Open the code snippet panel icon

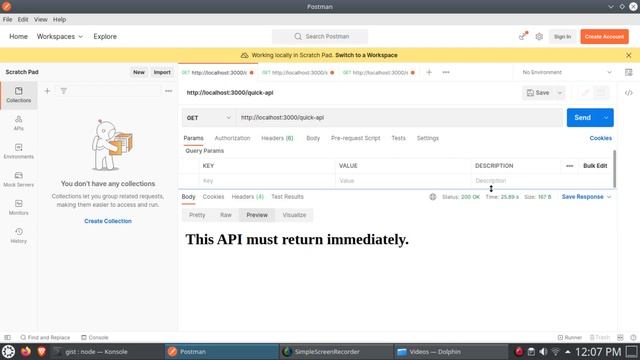[629, 93]
